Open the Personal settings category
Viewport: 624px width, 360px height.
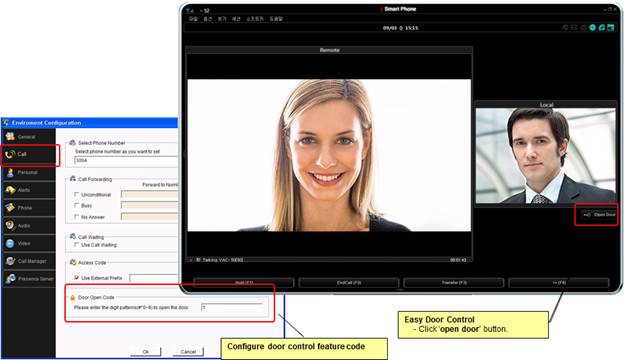click(x=28, y=172)
